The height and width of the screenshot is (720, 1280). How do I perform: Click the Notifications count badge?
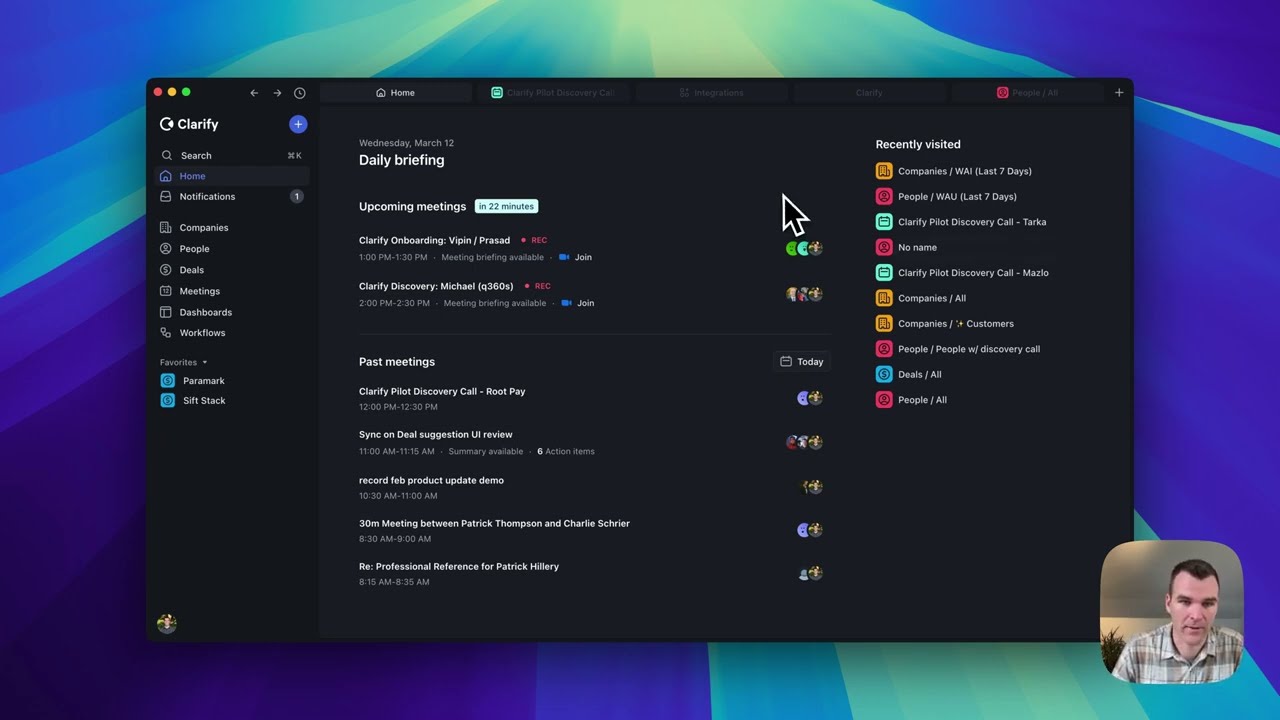tap(296, 197)
